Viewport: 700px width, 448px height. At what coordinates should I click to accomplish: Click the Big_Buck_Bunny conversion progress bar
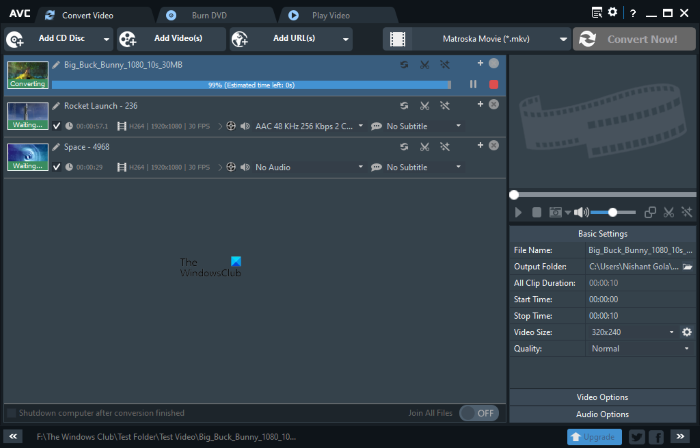(251, 85)
